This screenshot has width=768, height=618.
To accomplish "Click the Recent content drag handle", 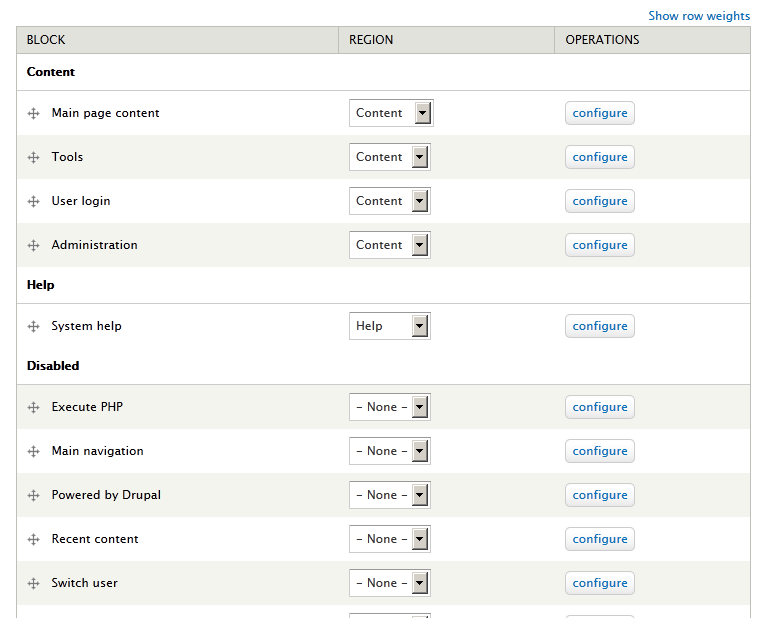I will tap(34, 540).
